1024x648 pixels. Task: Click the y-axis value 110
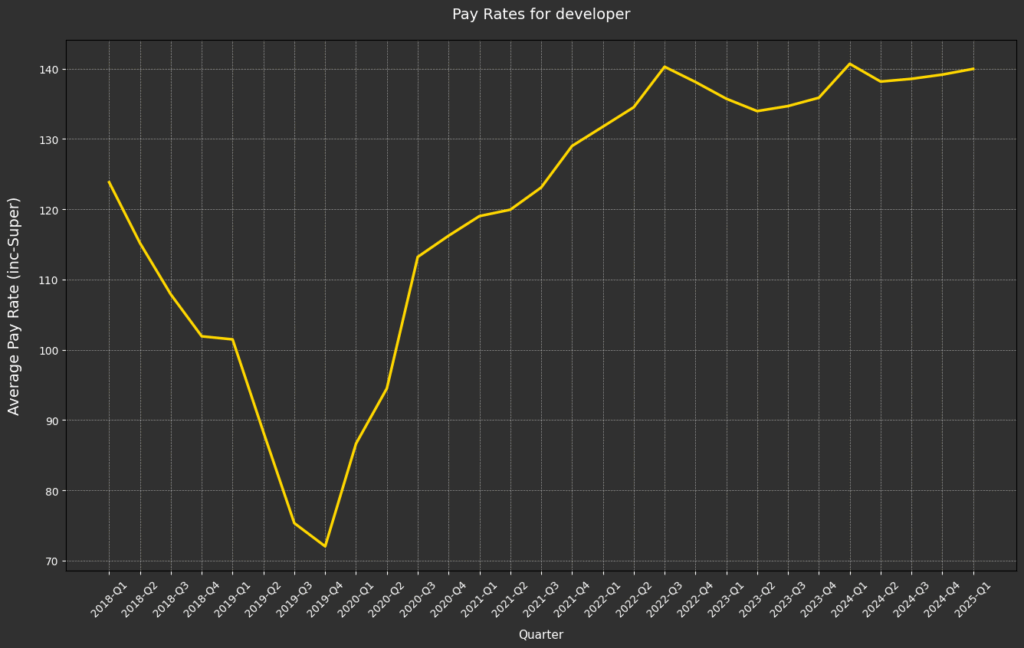(51, 280)
